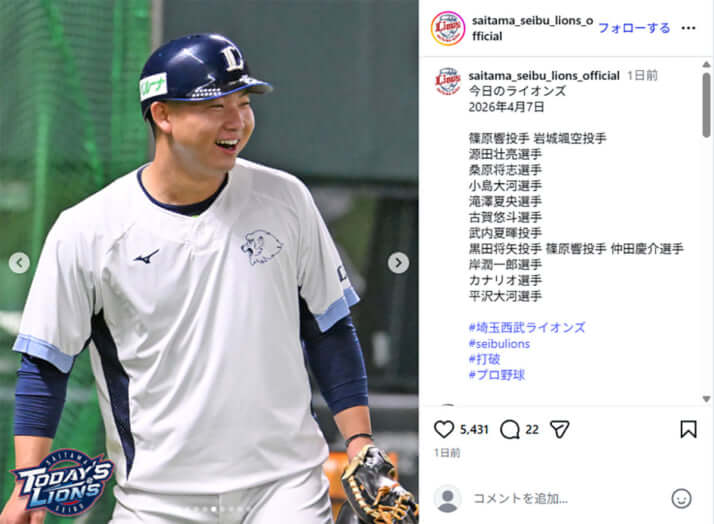Click saitama_seibu_lions_official username in caption

click(544, 76)
